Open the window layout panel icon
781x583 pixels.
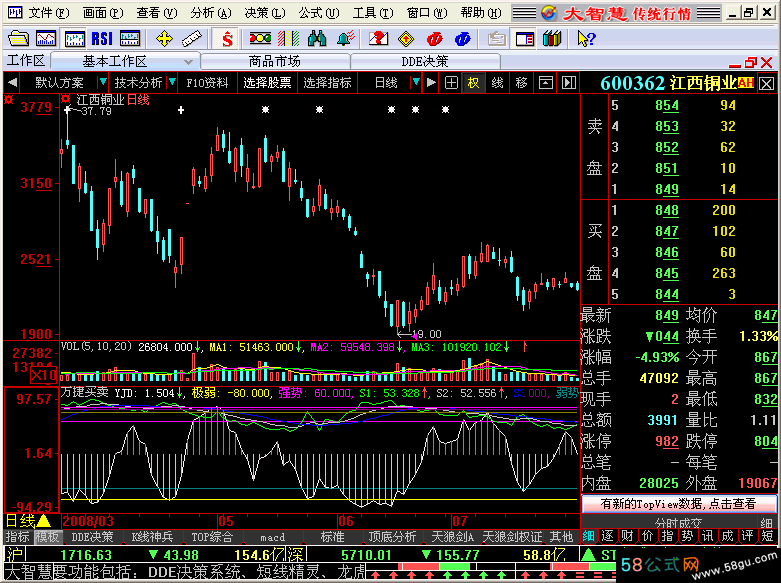point(524,38)
